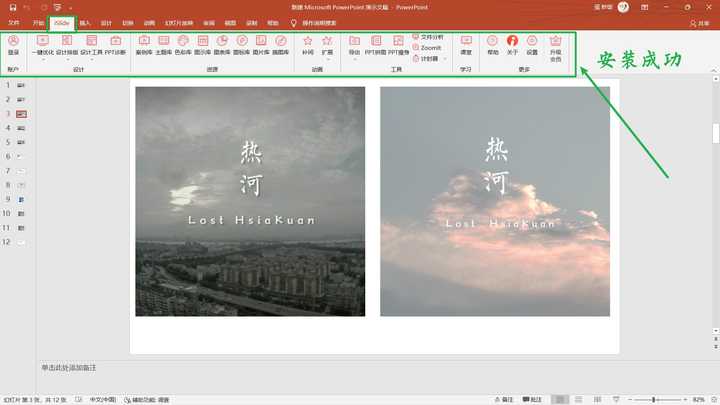This screenshot has height=405, width=720.
Task: Expand the 设计排版 dropdown arrow
Action: tap(67, 60)
